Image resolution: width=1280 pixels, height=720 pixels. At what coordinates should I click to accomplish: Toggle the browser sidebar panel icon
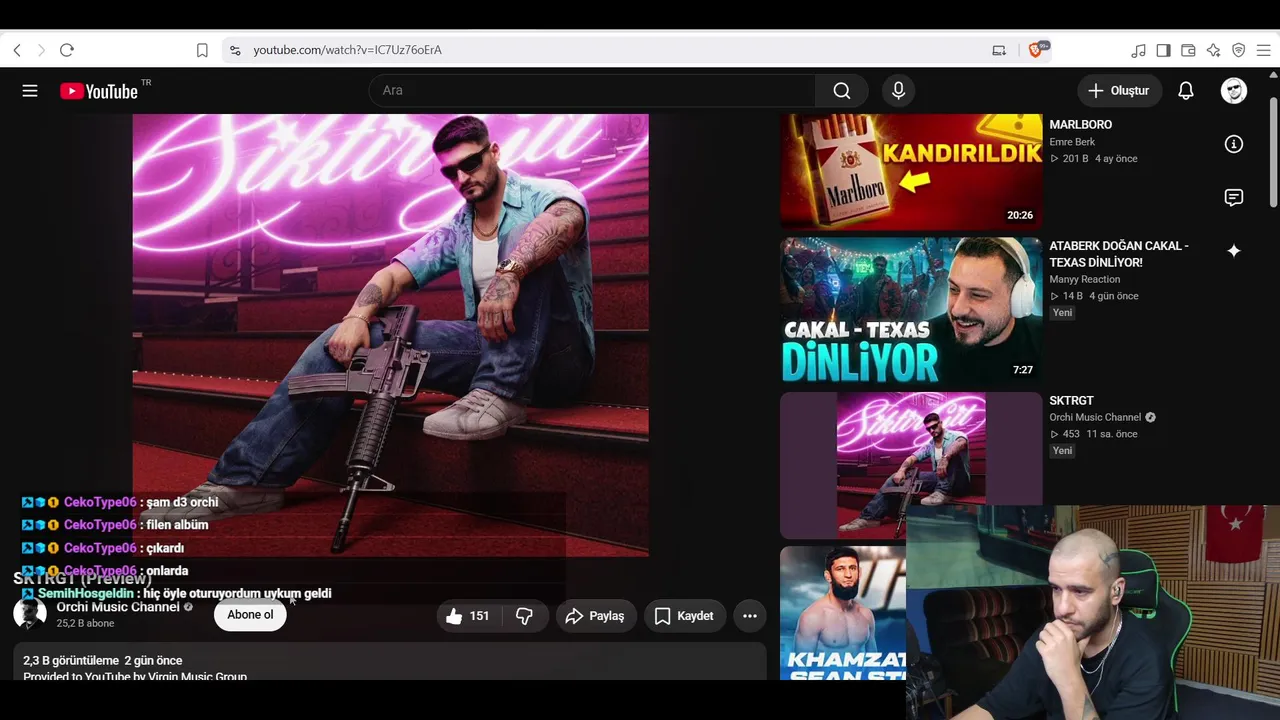(x=1163, y=50)
